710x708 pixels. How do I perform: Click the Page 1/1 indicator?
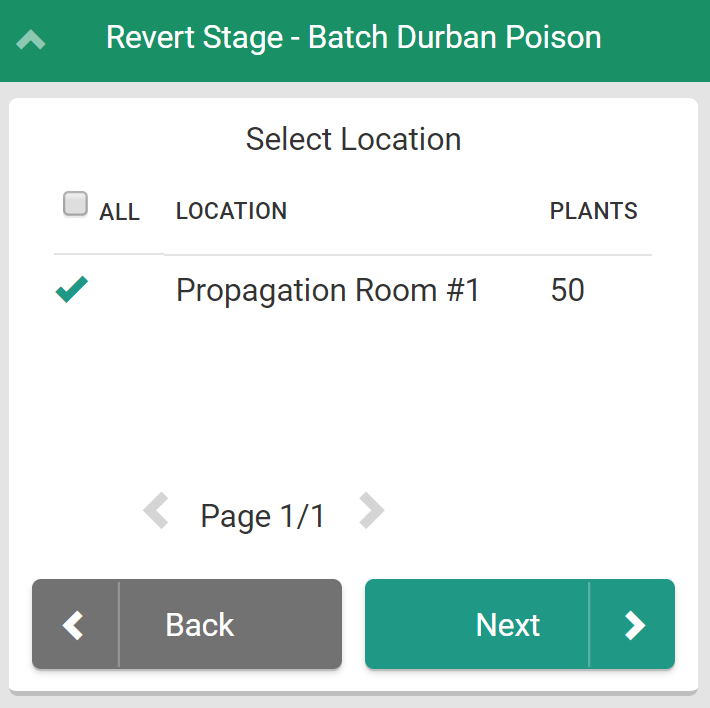click(263, 516)
